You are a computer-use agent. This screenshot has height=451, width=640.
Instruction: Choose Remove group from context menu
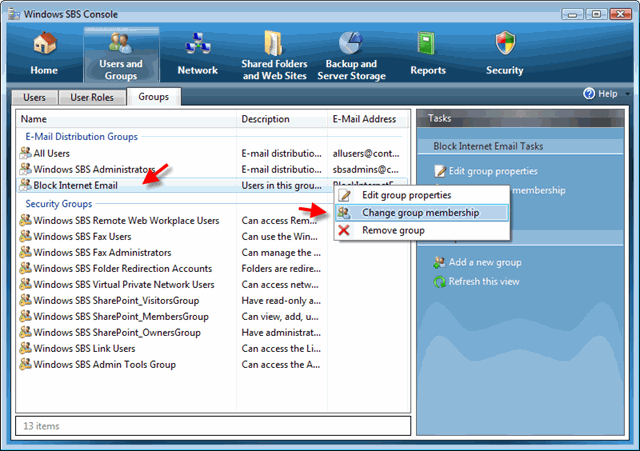(x=422, y=230)
